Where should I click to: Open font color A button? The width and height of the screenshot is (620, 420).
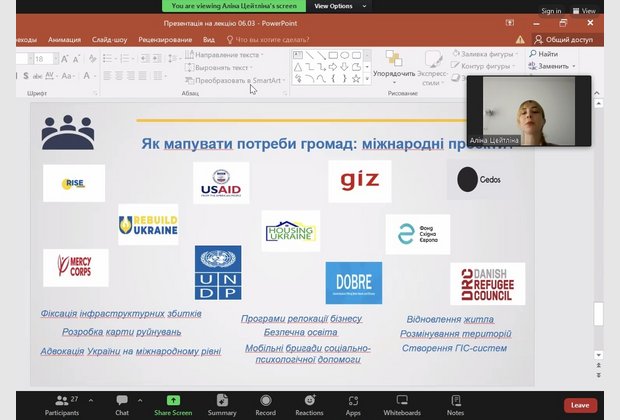click(89, 76)
